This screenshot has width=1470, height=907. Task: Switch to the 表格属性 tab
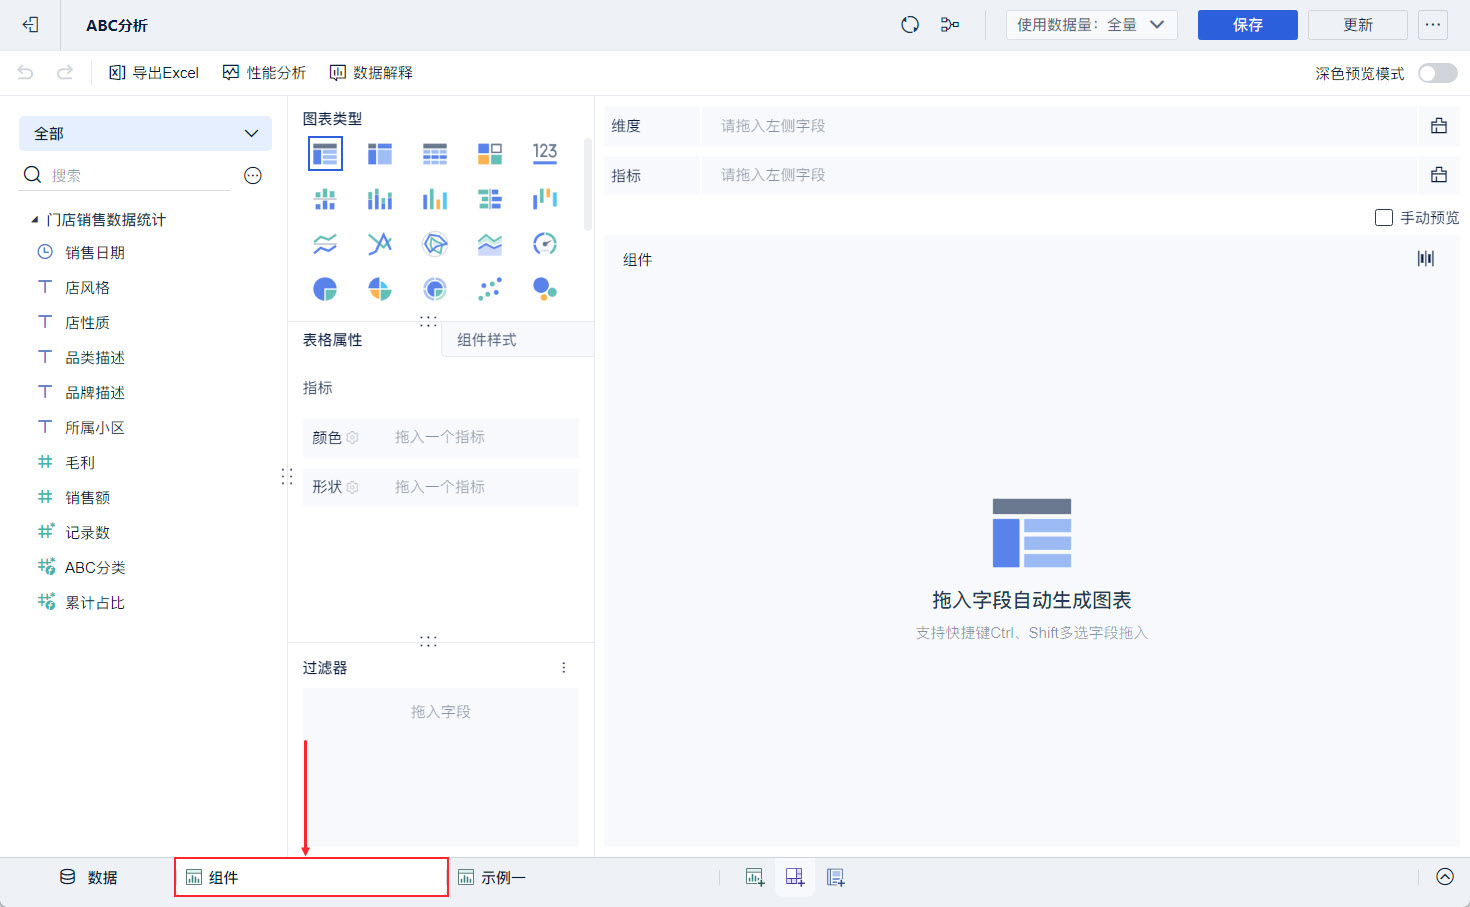333,340
